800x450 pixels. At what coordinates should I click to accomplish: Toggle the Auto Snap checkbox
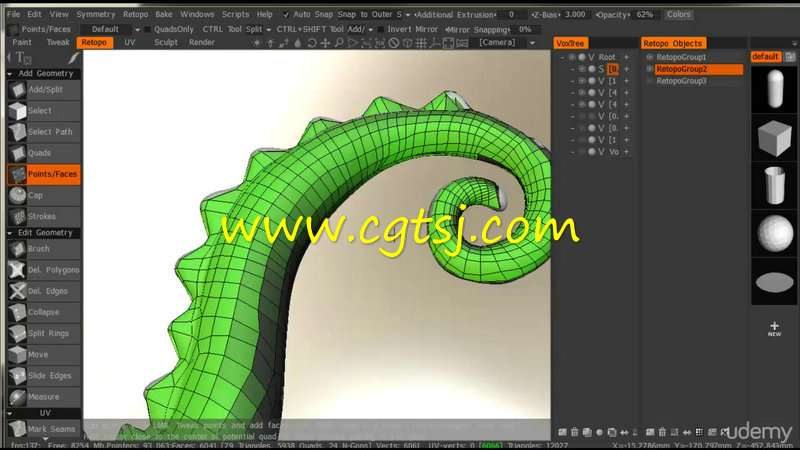pyautogui.click(x=286, y=15)
